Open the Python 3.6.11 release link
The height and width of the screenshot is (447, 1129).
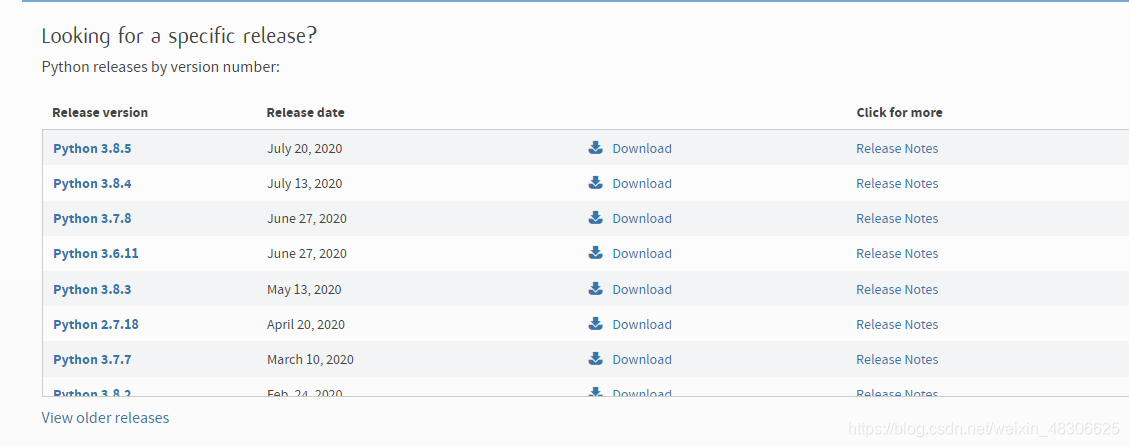[96, 253]
